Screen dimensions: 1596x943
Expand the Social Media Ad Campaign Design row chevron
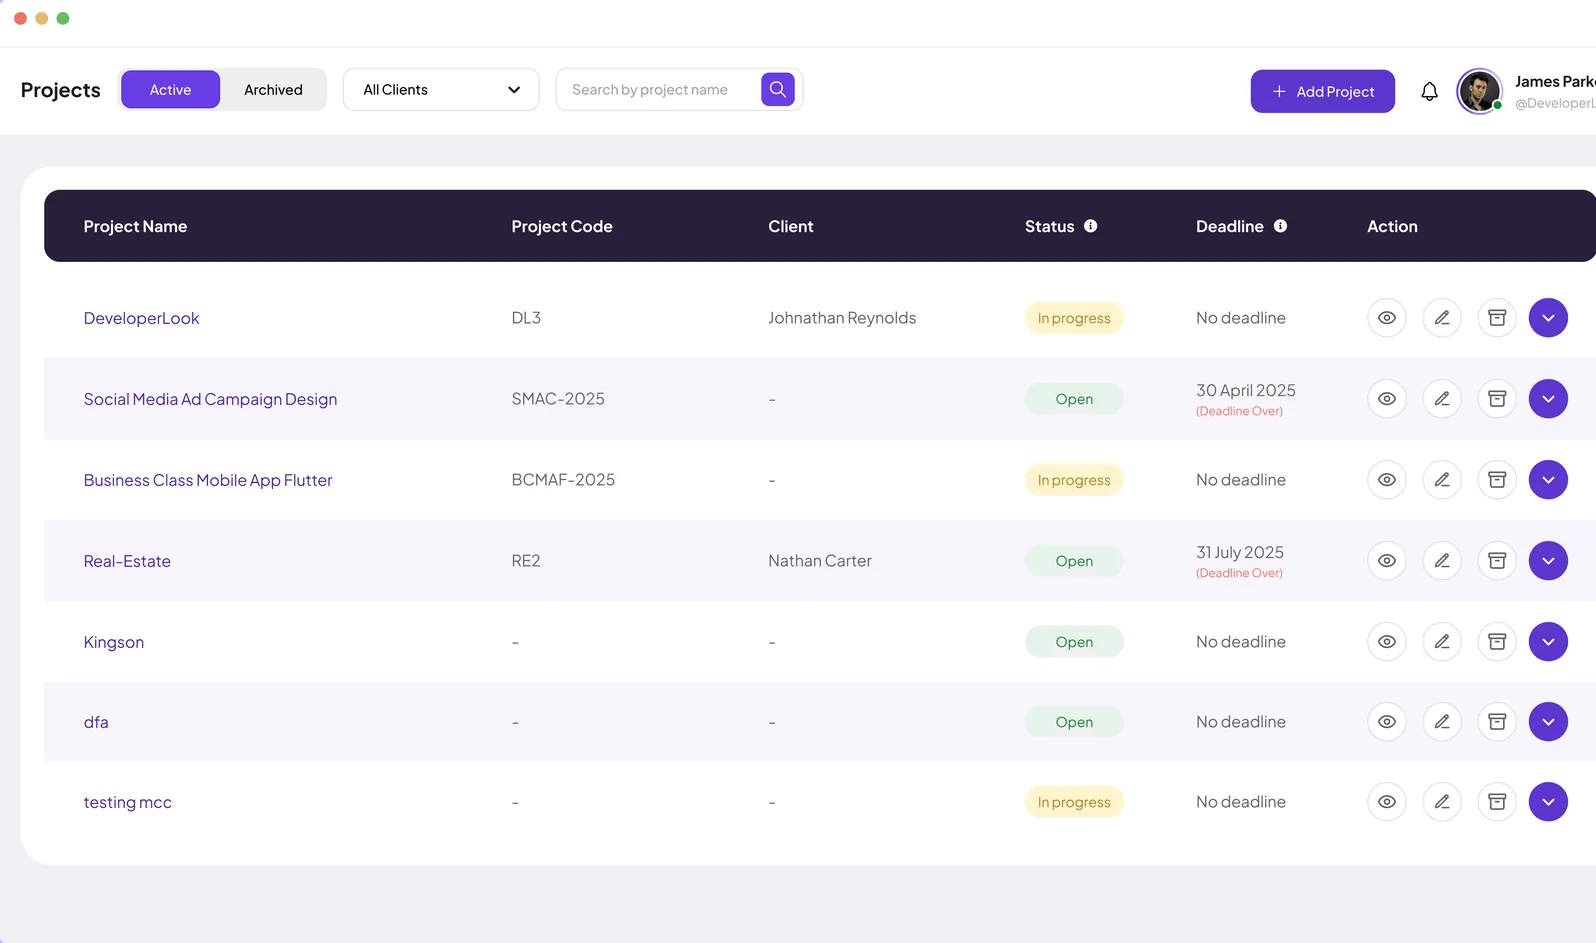(1548, 399)
